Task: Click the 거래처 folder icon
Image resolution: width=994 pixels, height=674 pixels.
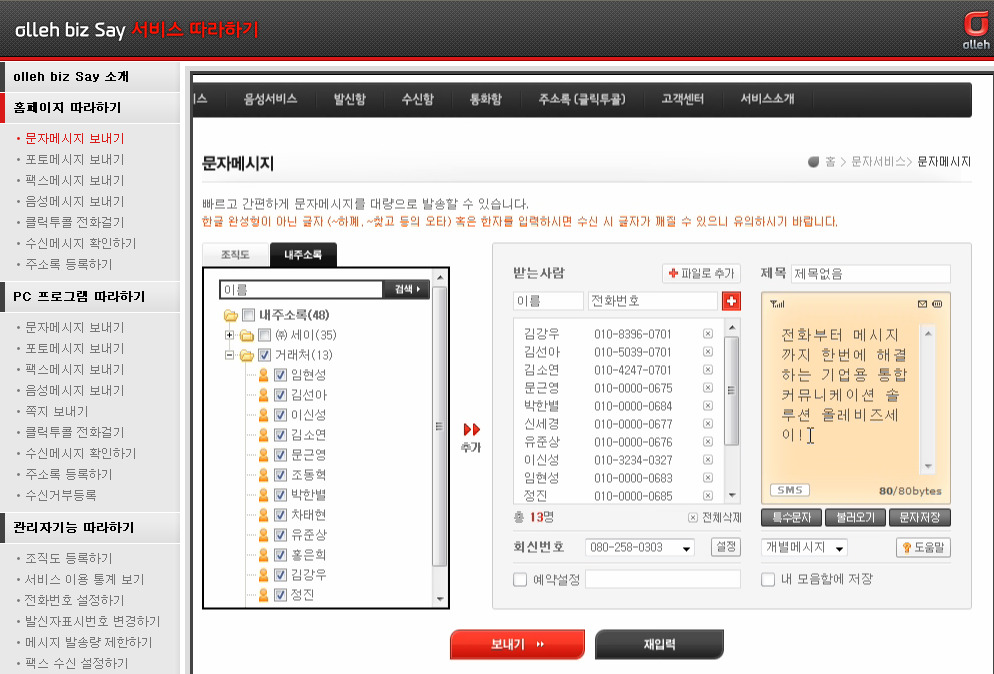Action: [x=247, y=355]
